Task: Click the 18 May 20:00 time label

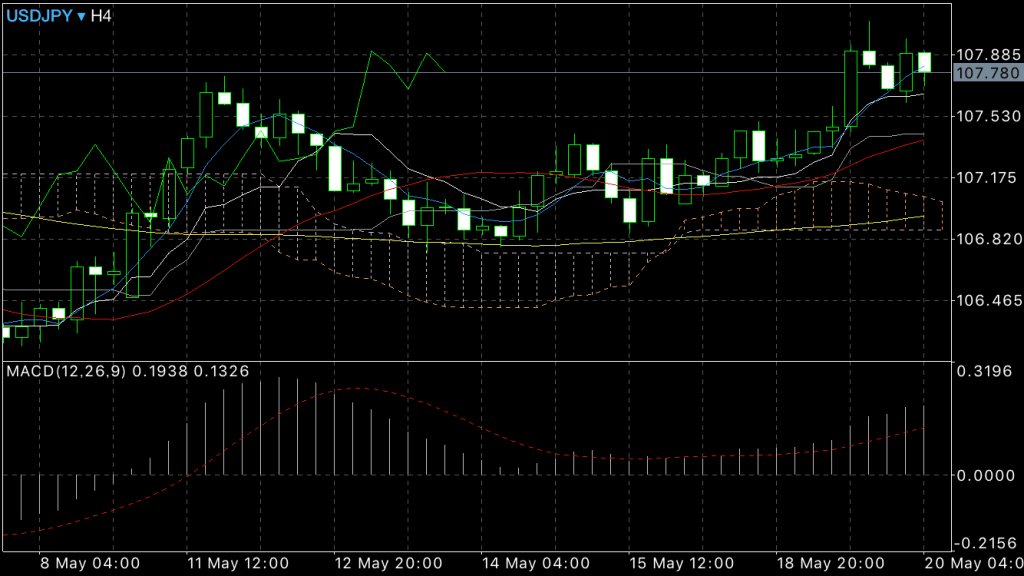Action: tap(830, 563)
